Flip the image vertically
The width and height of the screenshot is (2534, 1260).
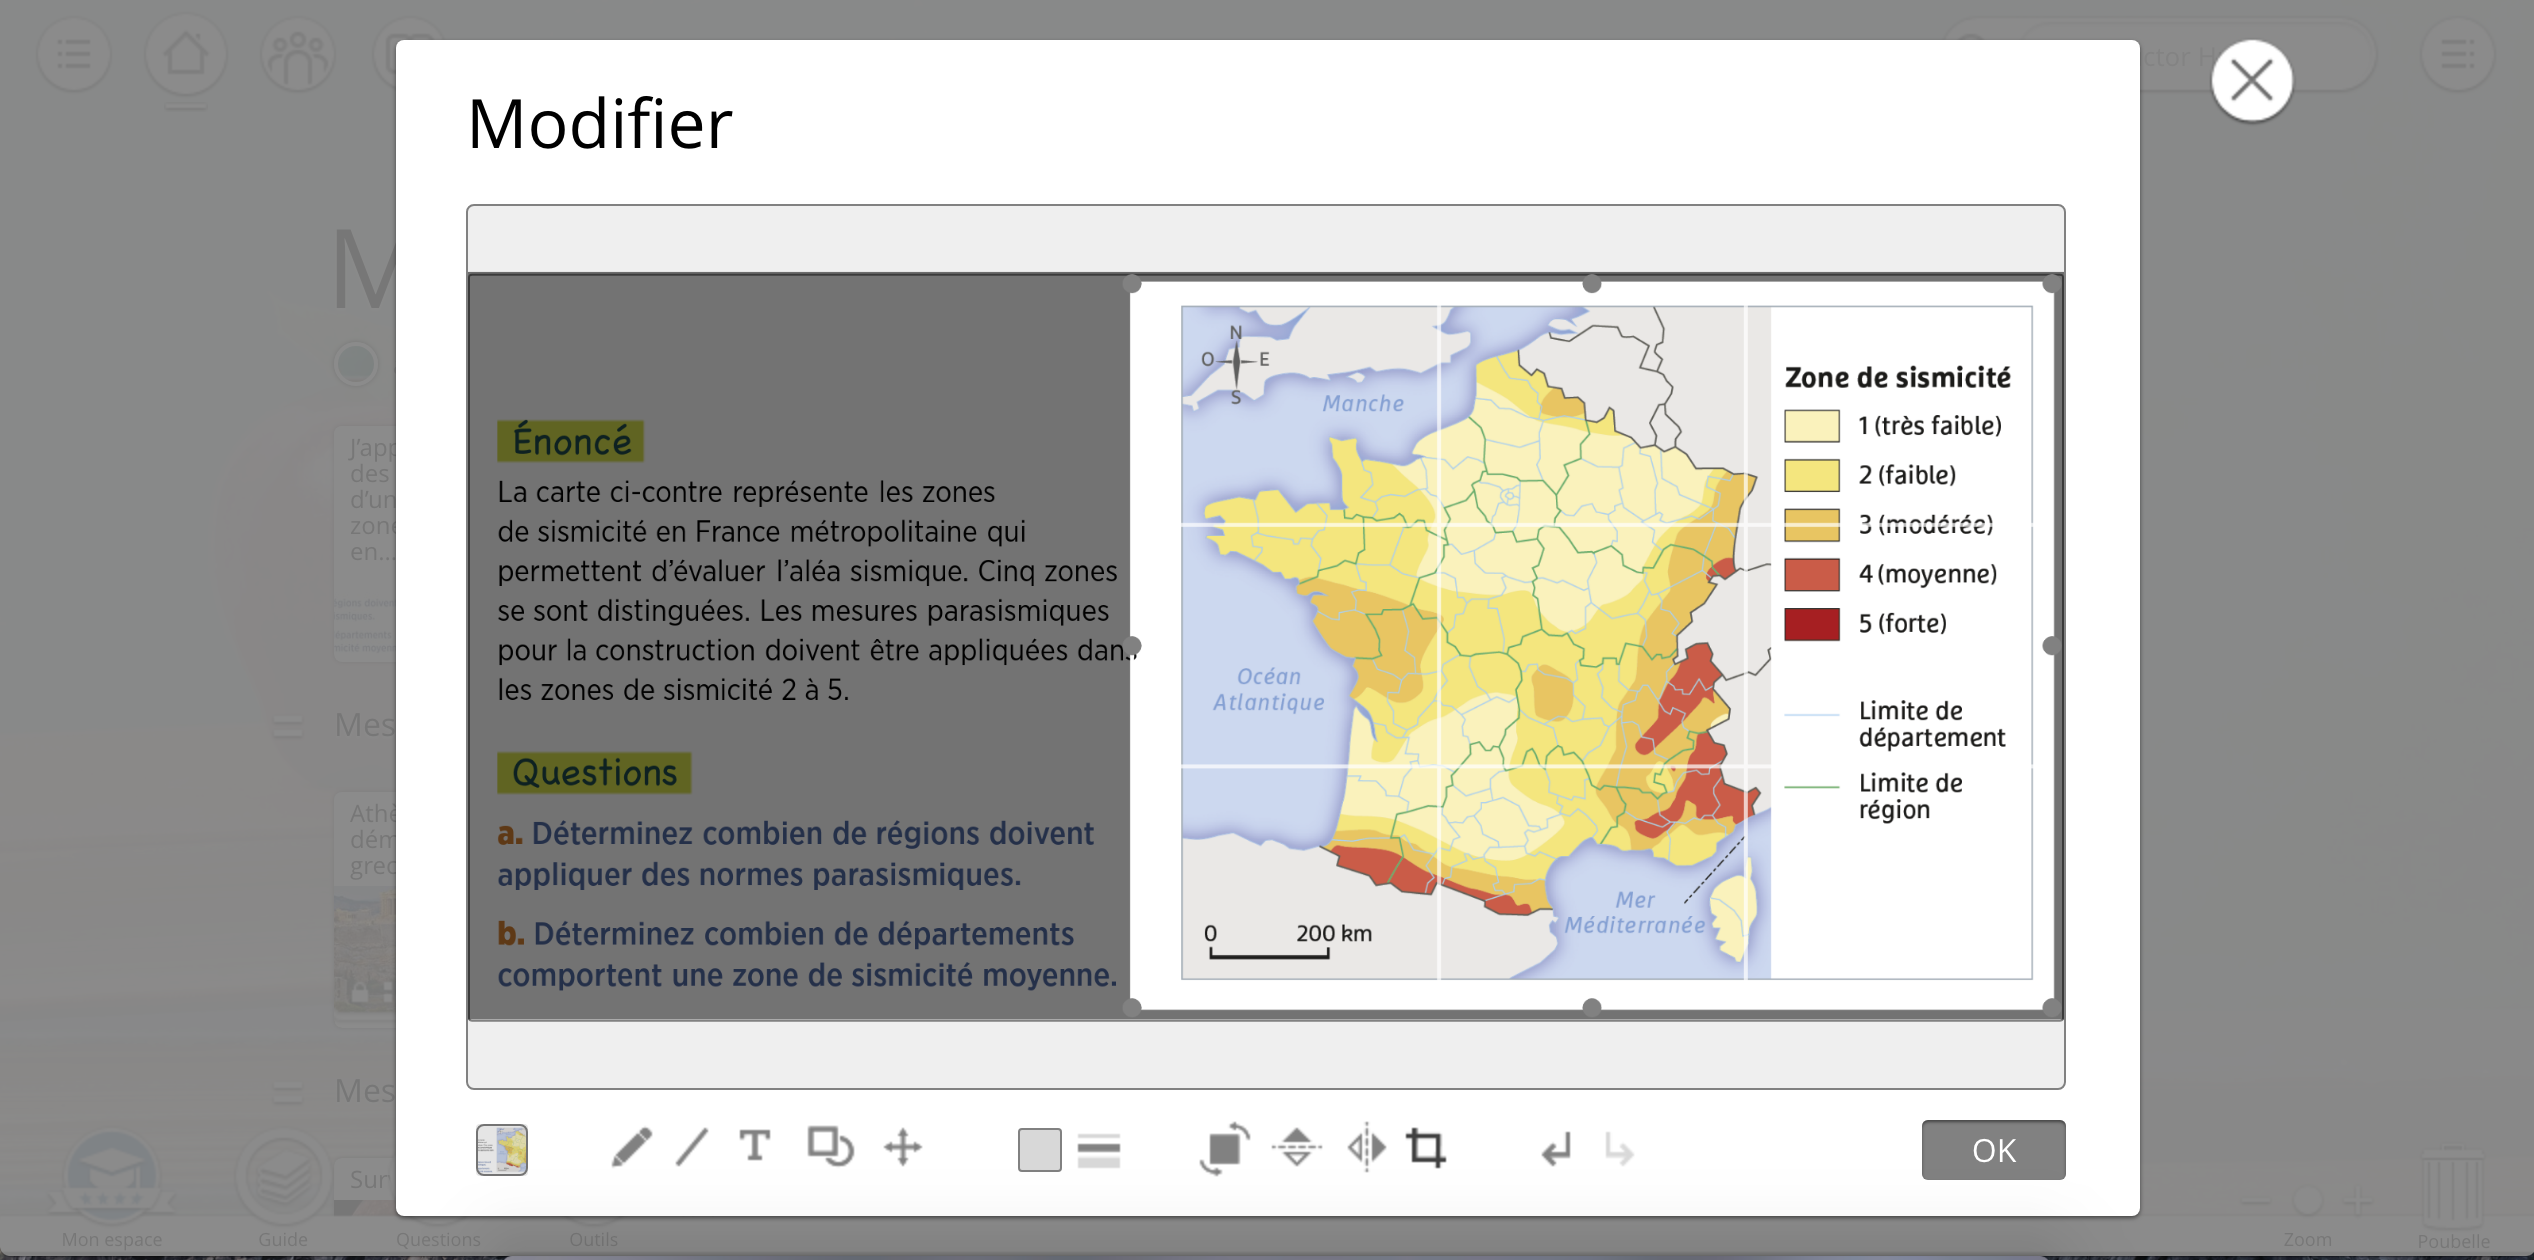pos(1296,1148)
